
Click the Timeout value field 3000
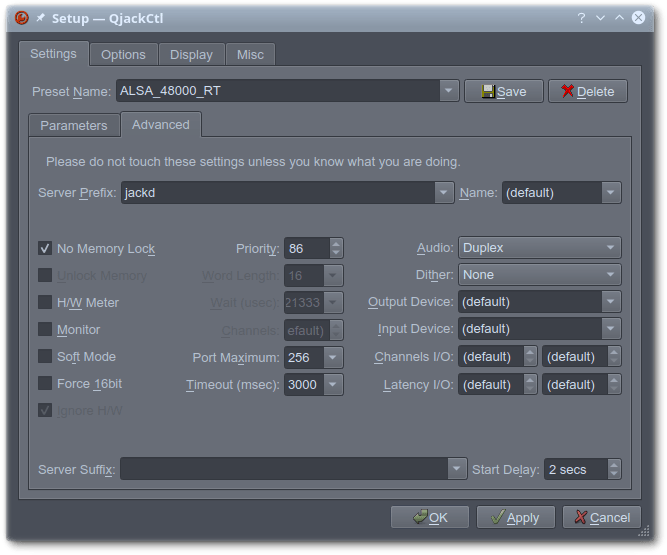coord(304,384)
